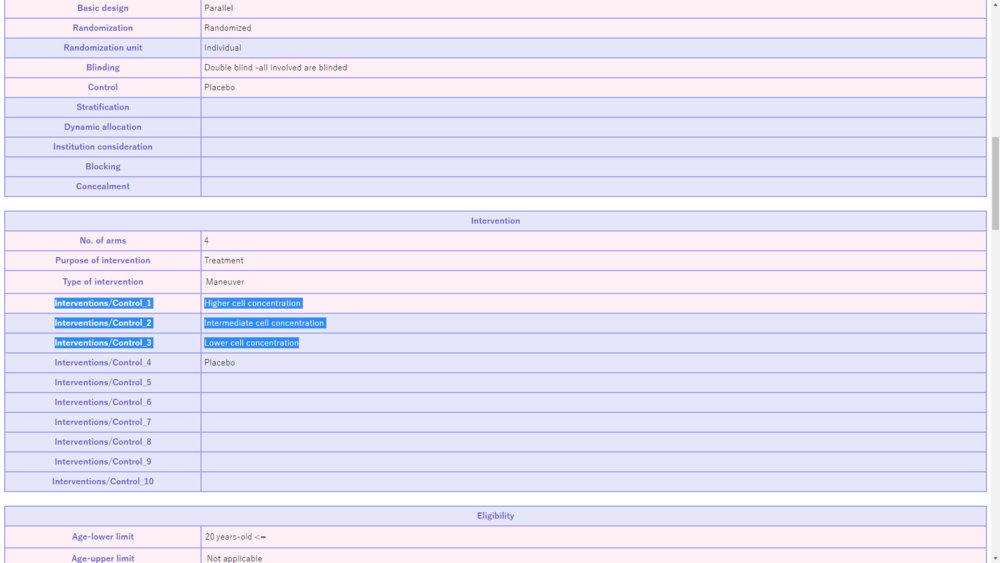This screenshot has width=1000, height=563.
Task: Click the 'Age-lower limit' row label
Action: 103,537
